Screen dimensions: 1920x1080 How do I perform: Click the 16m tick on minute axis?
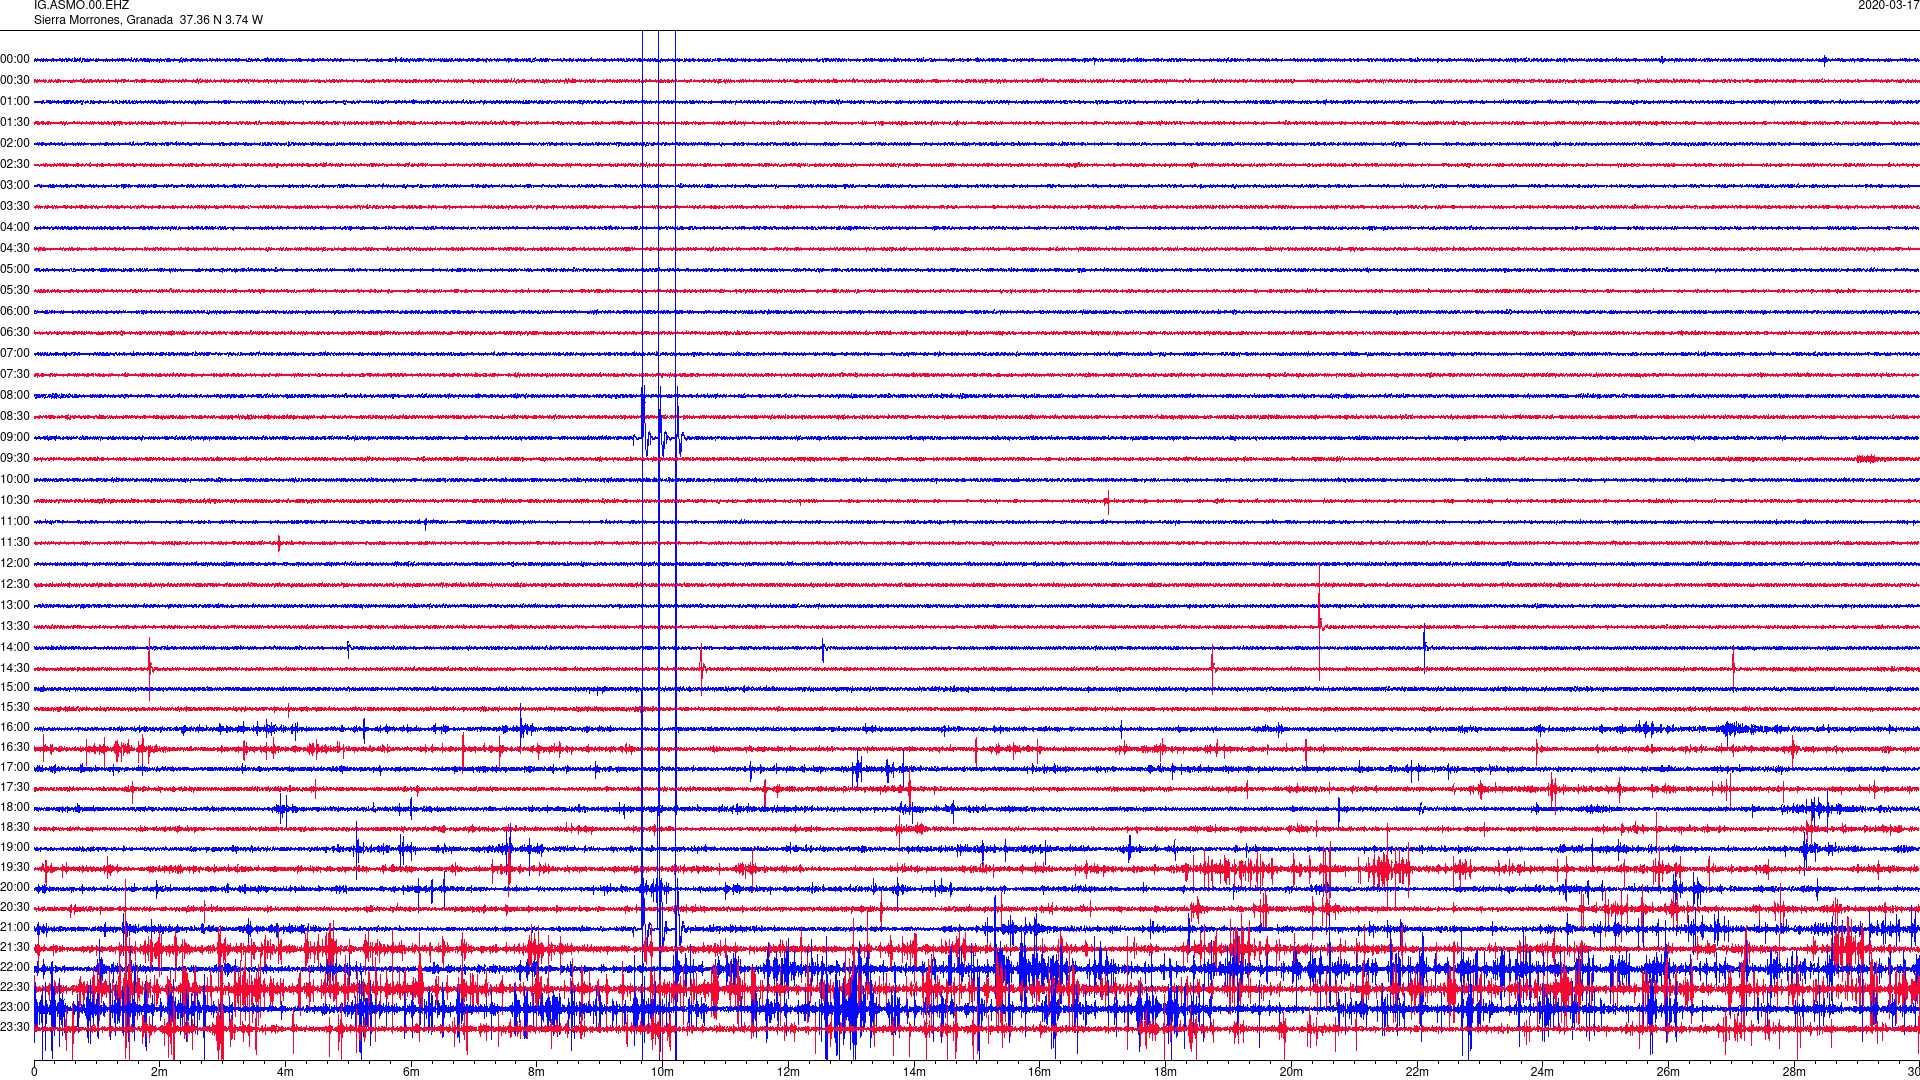(x=1039, y=1072)
